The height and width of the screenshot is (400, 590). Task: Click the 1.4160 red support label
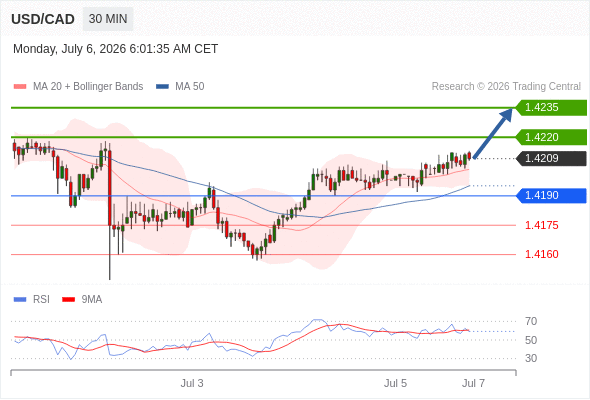coord(541,254)
